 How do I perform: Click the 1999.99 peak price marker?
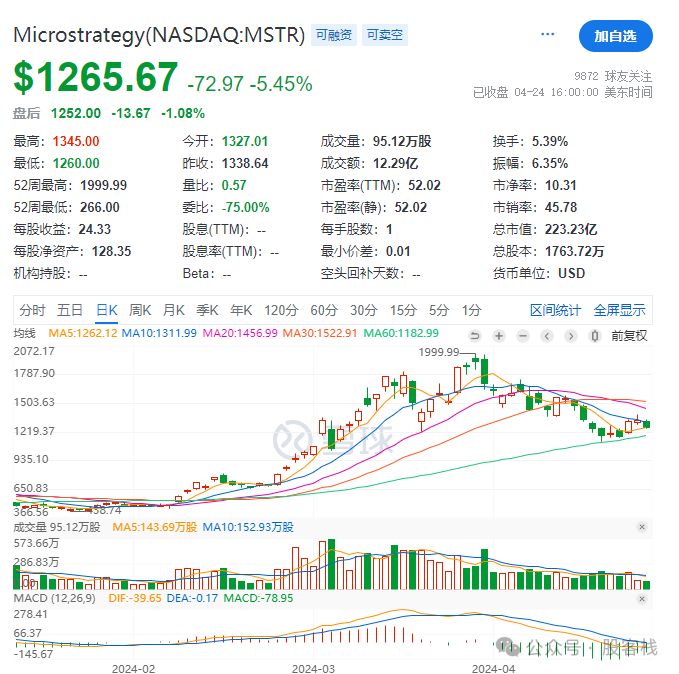(439, 352)
